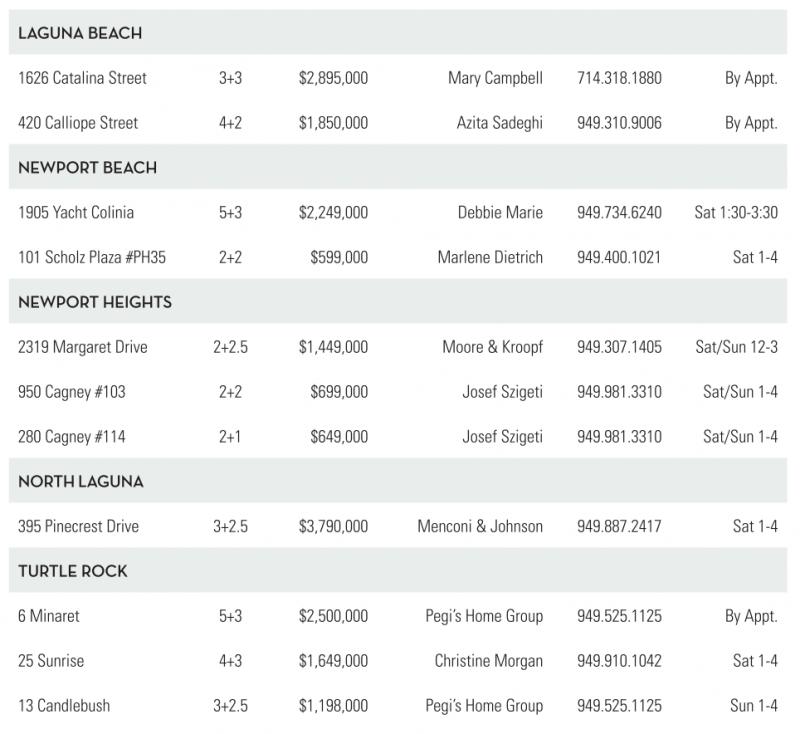Click phone number 714.318.1880
Viewport: 800px width, 734px height.
[x=619, y=78]
